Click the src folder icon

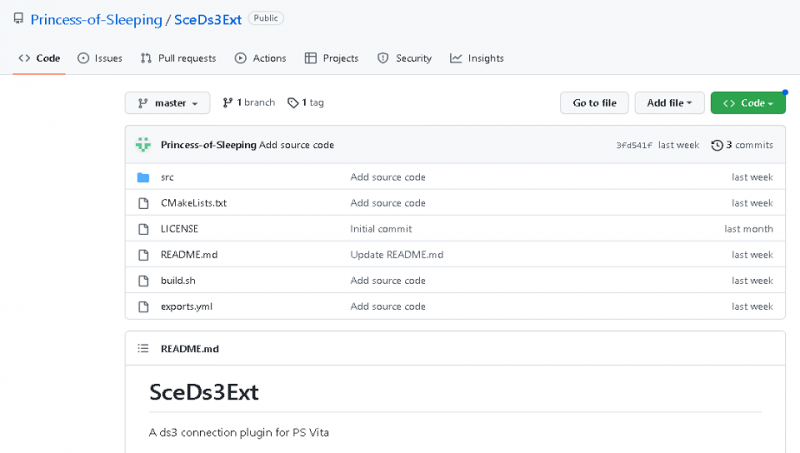tap(143, 178)
